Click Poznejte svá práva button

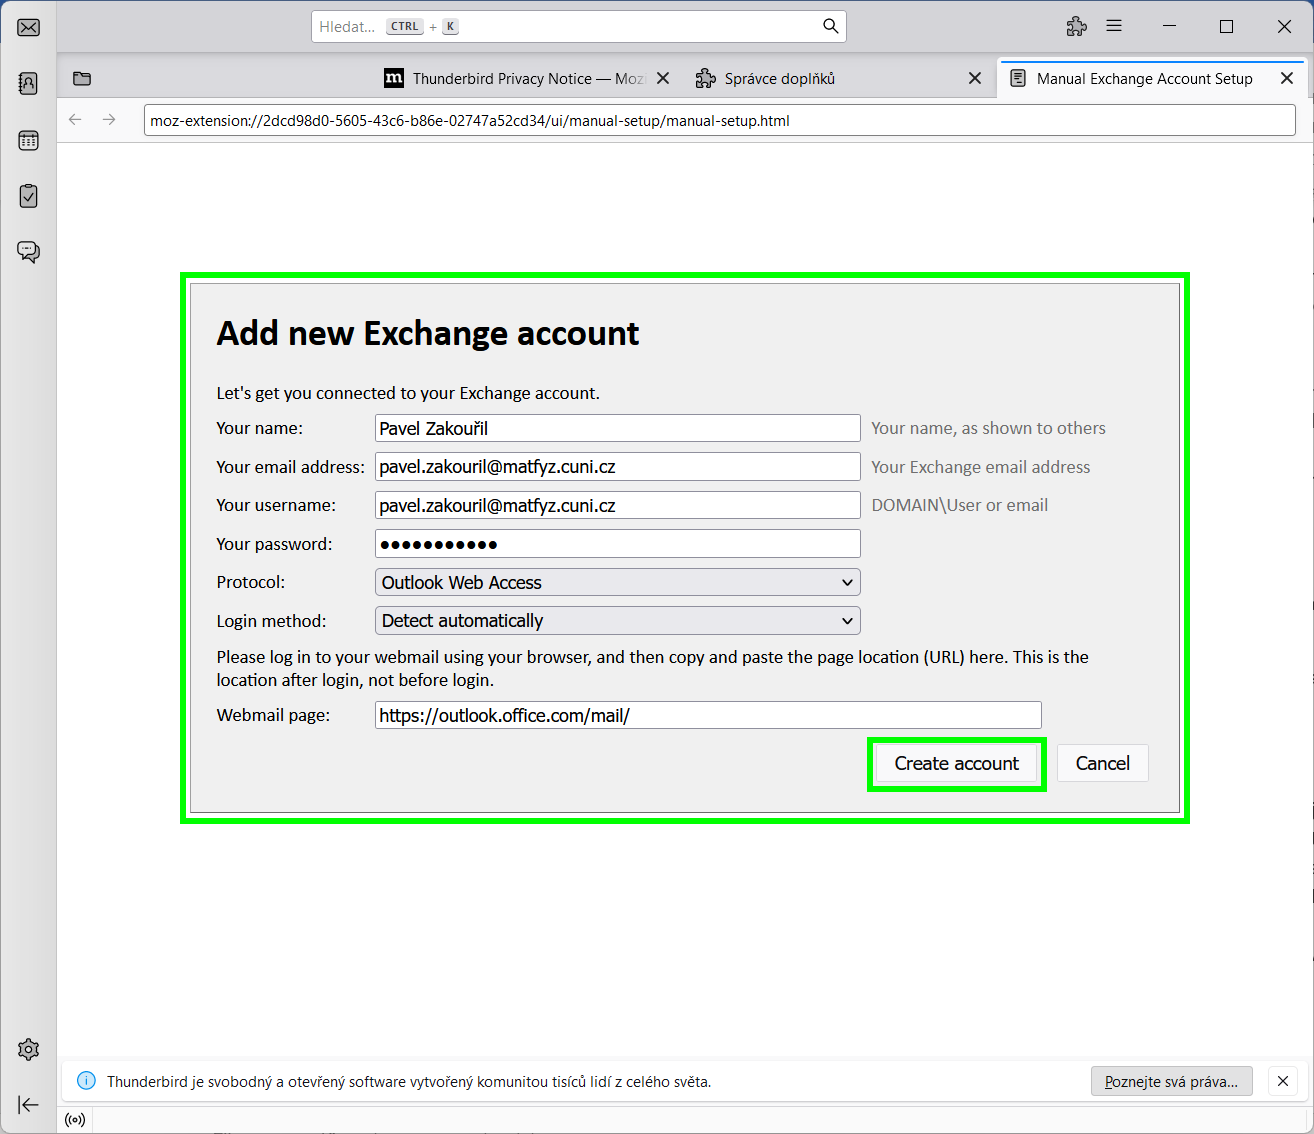point(1171,1081)
